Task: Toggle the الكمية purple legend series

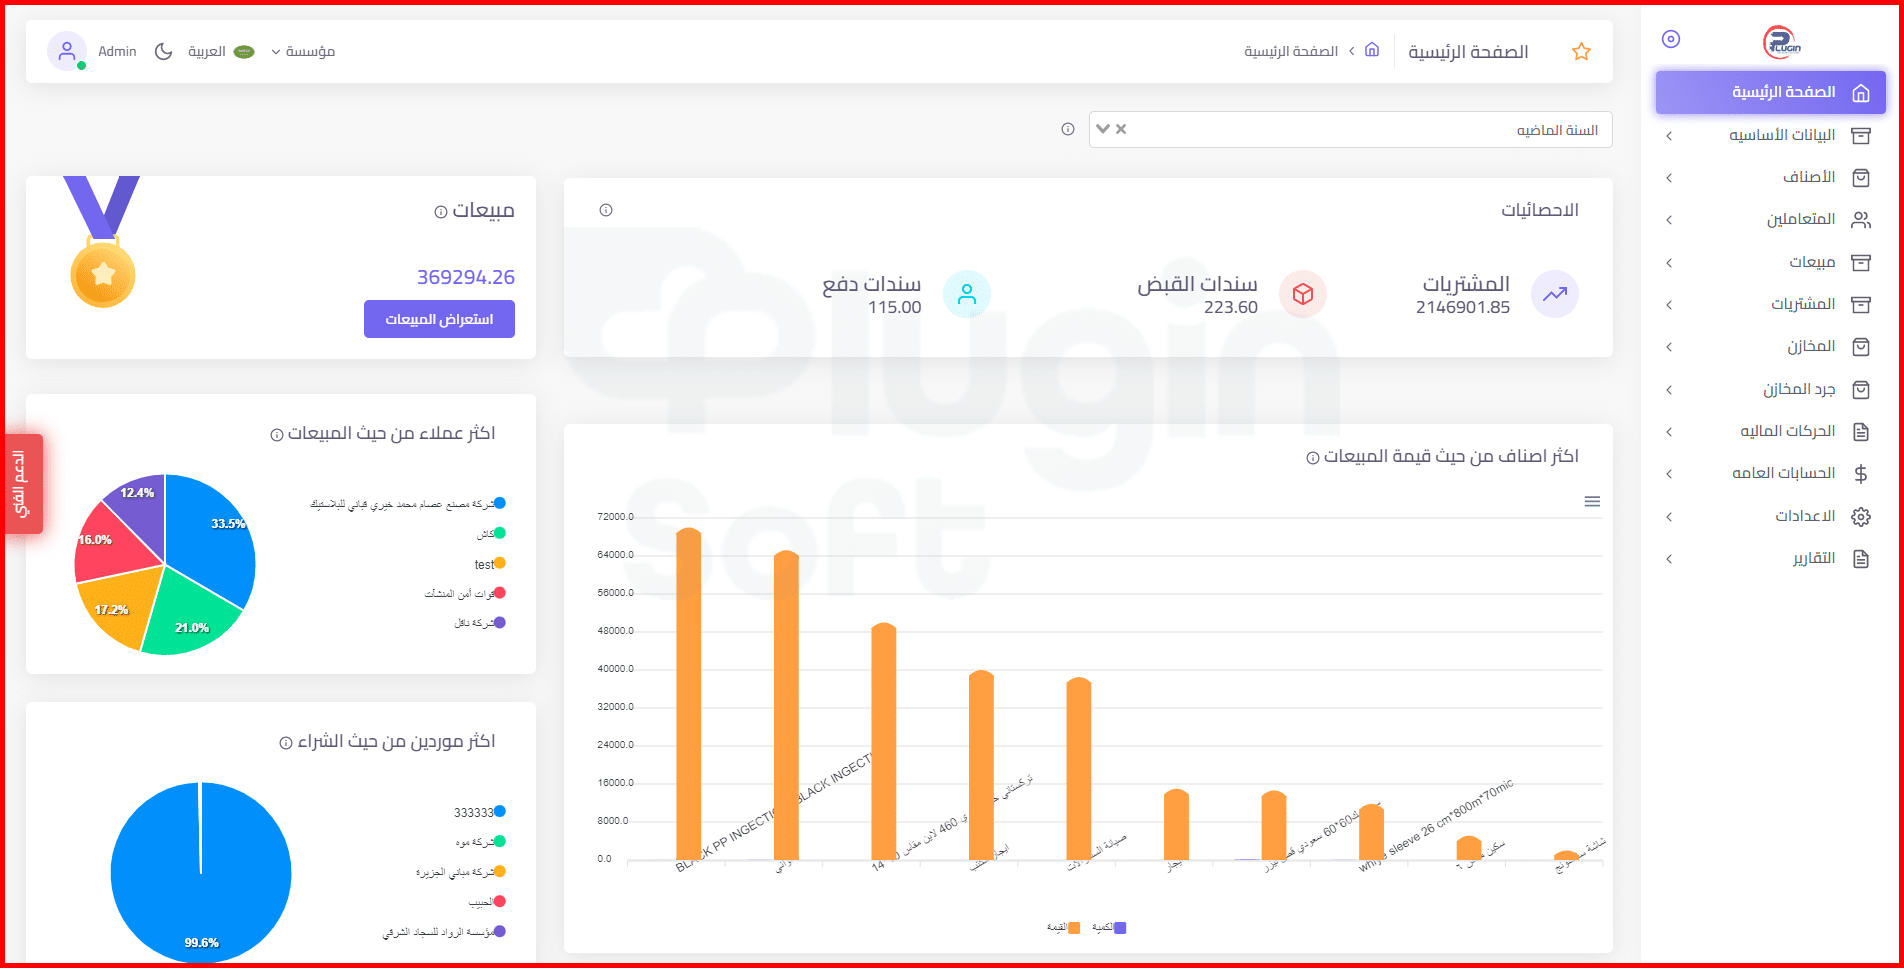Action: [x=1109, y=928]
